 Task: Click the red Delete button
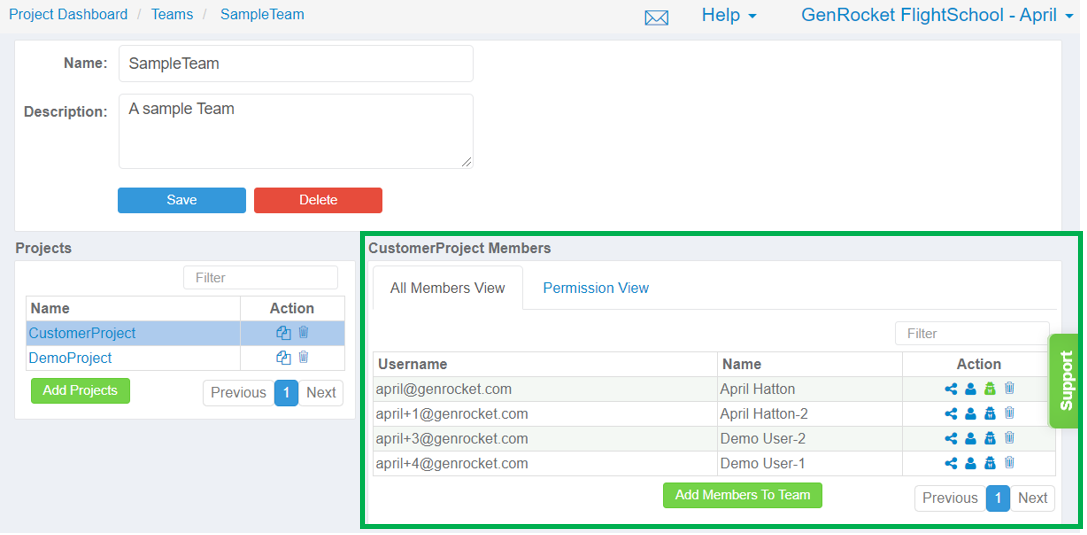318,200
